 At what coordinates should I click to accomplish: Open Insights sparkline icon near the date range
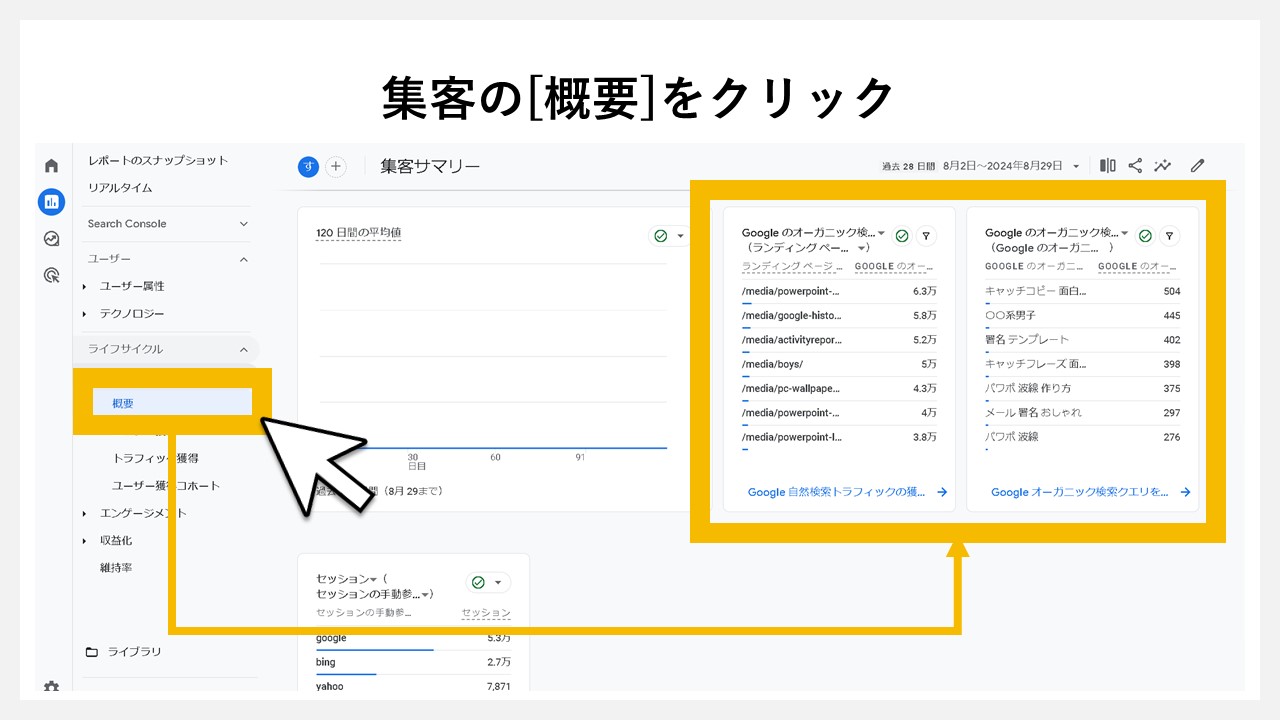1163,166
